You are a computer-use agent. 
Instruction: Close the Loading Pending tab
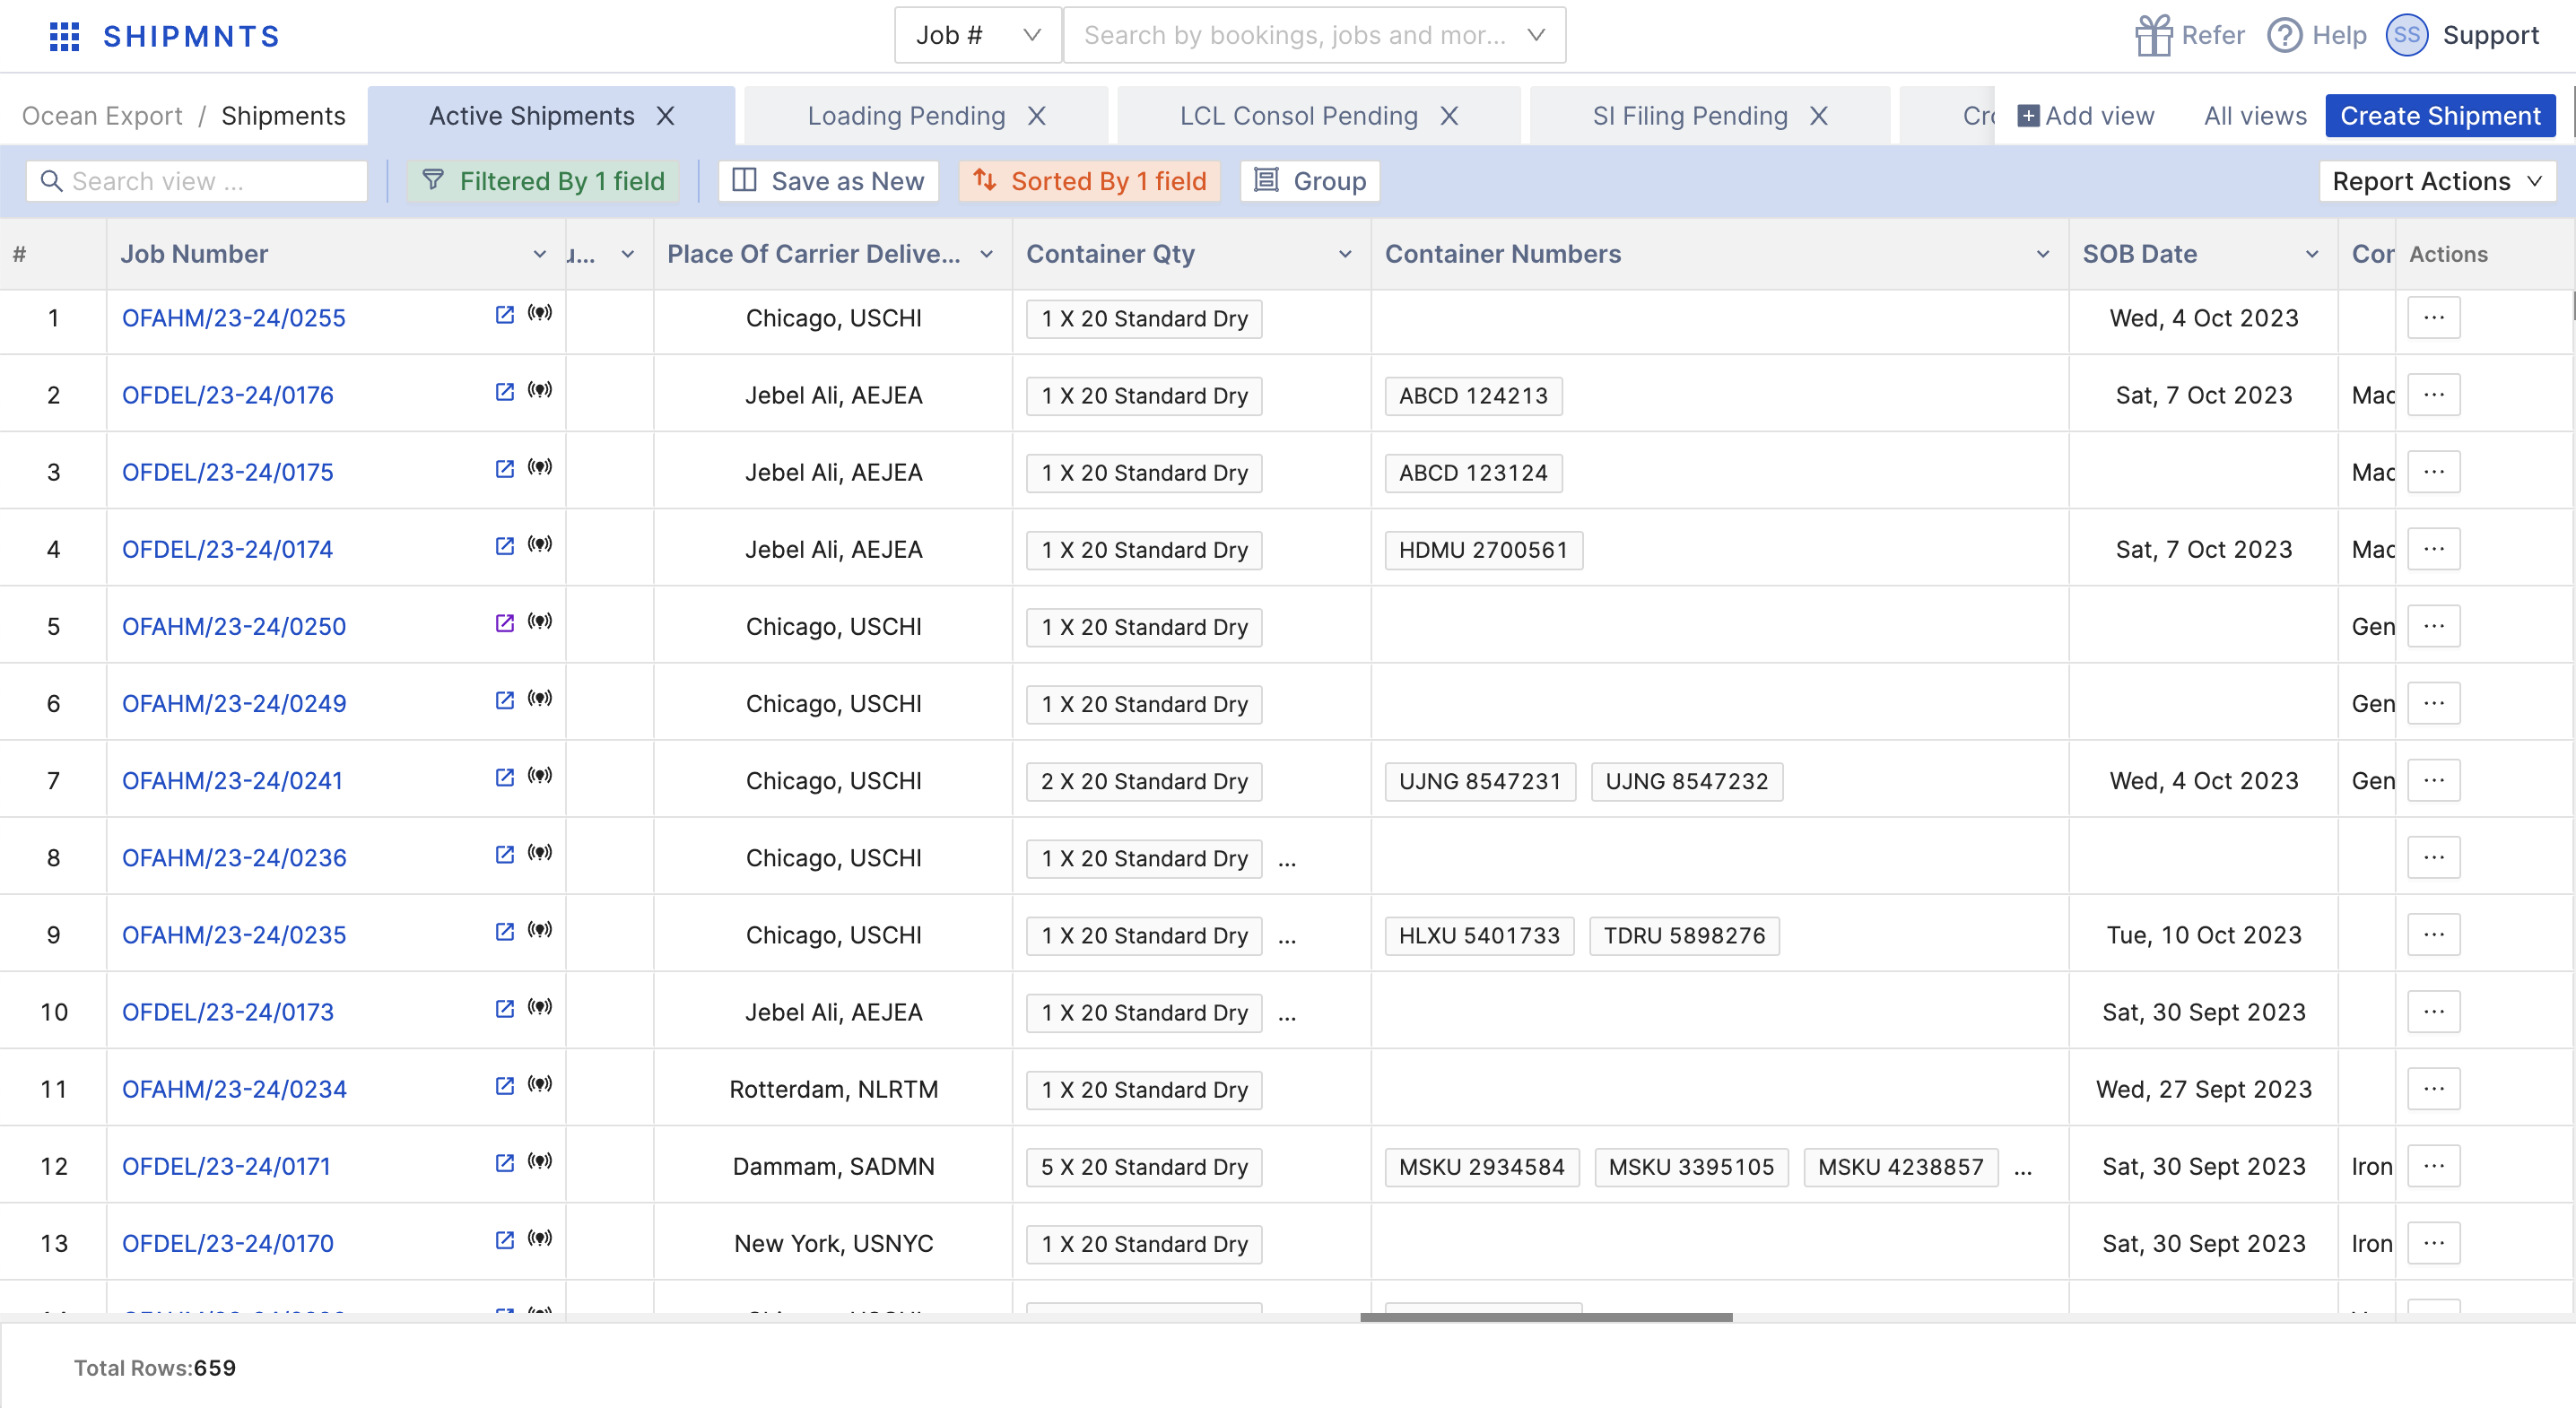(x=1037, y=116)
